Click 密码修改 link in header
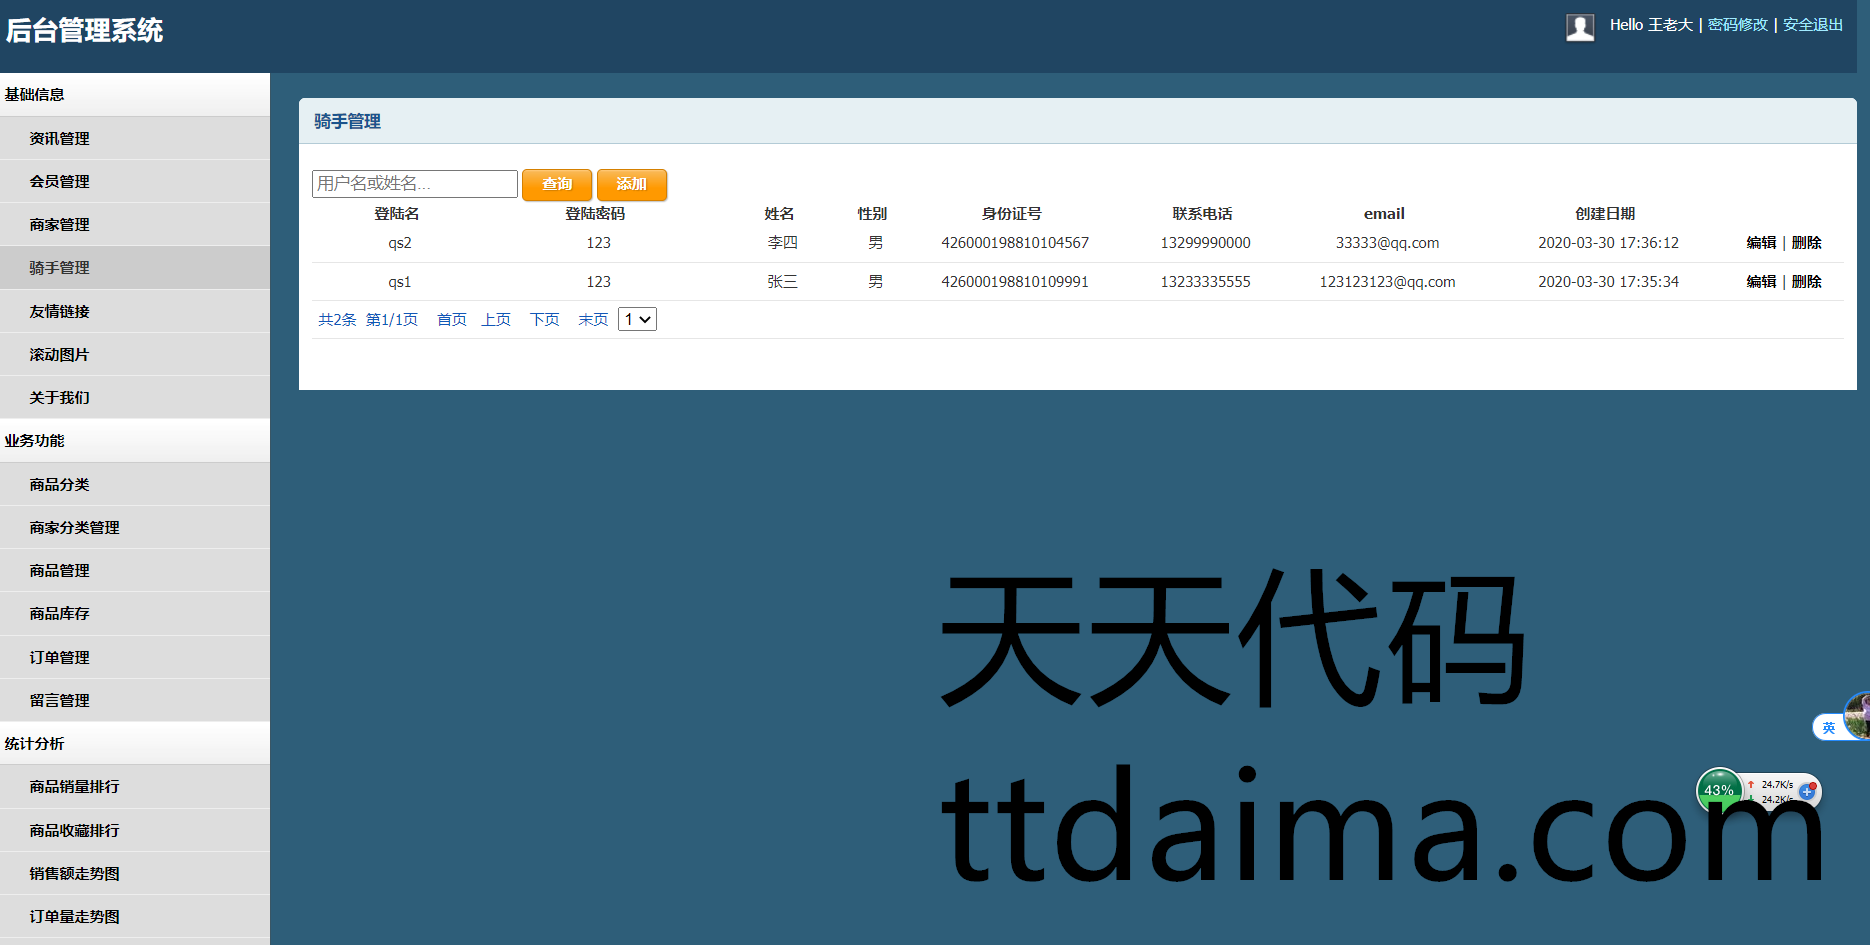1870x945 pixels. [x=1737, y=25]
